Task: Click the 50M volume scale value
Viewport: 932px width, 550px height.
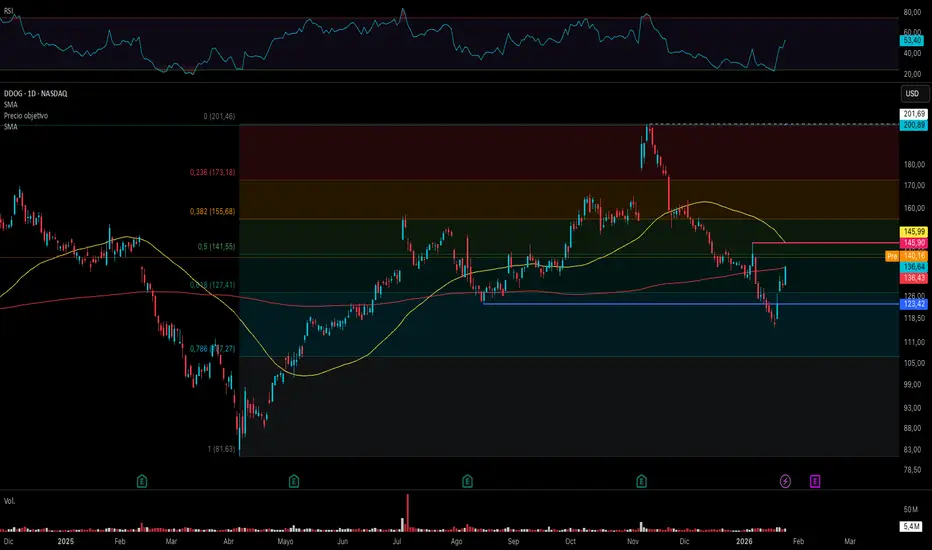Action: (911, 510)
